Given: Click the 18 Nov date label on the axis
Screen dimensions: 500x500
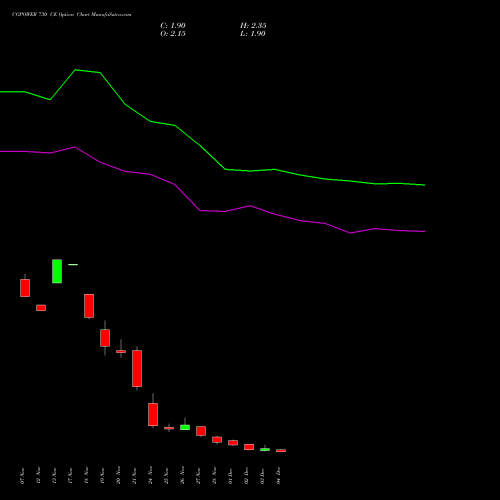Looking at the screenshot, I should (86, 476).
